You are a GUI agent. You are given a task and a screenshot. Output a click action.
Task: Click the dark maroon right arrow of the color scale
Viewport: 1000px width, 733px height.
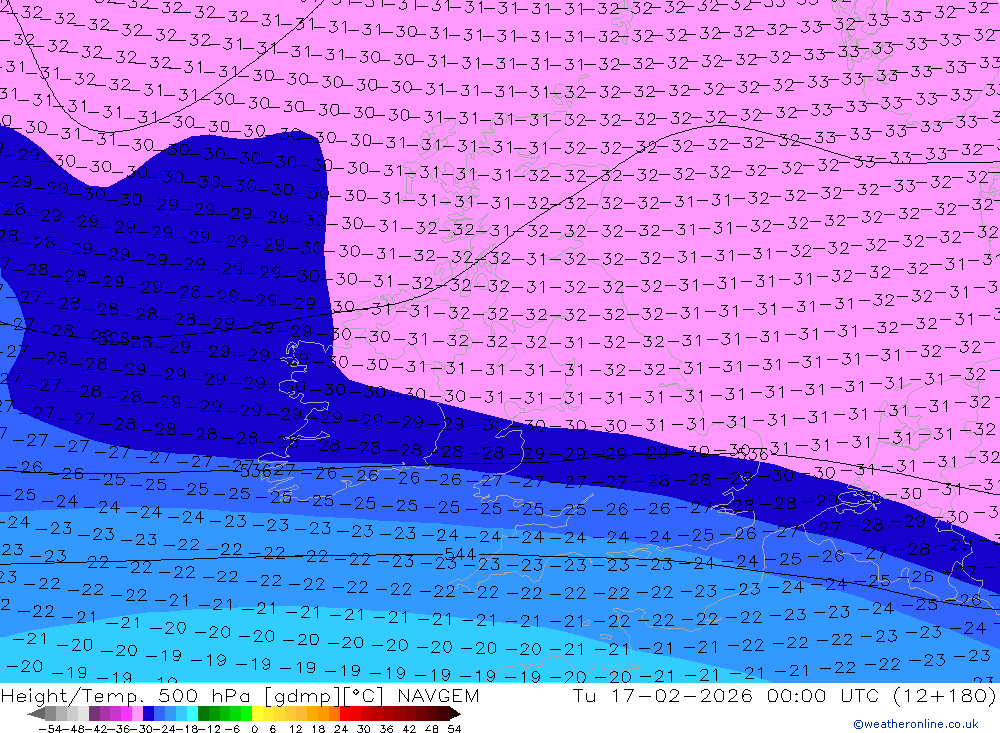(x=455, y=714)
